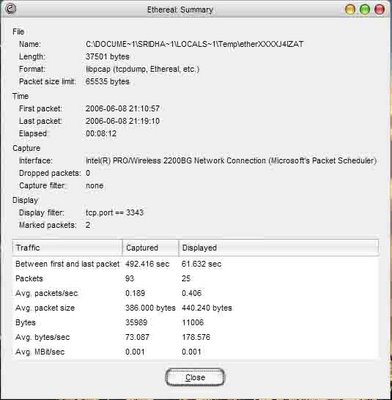
Task: Click the green maximize window button
Action: click(365, 9)
